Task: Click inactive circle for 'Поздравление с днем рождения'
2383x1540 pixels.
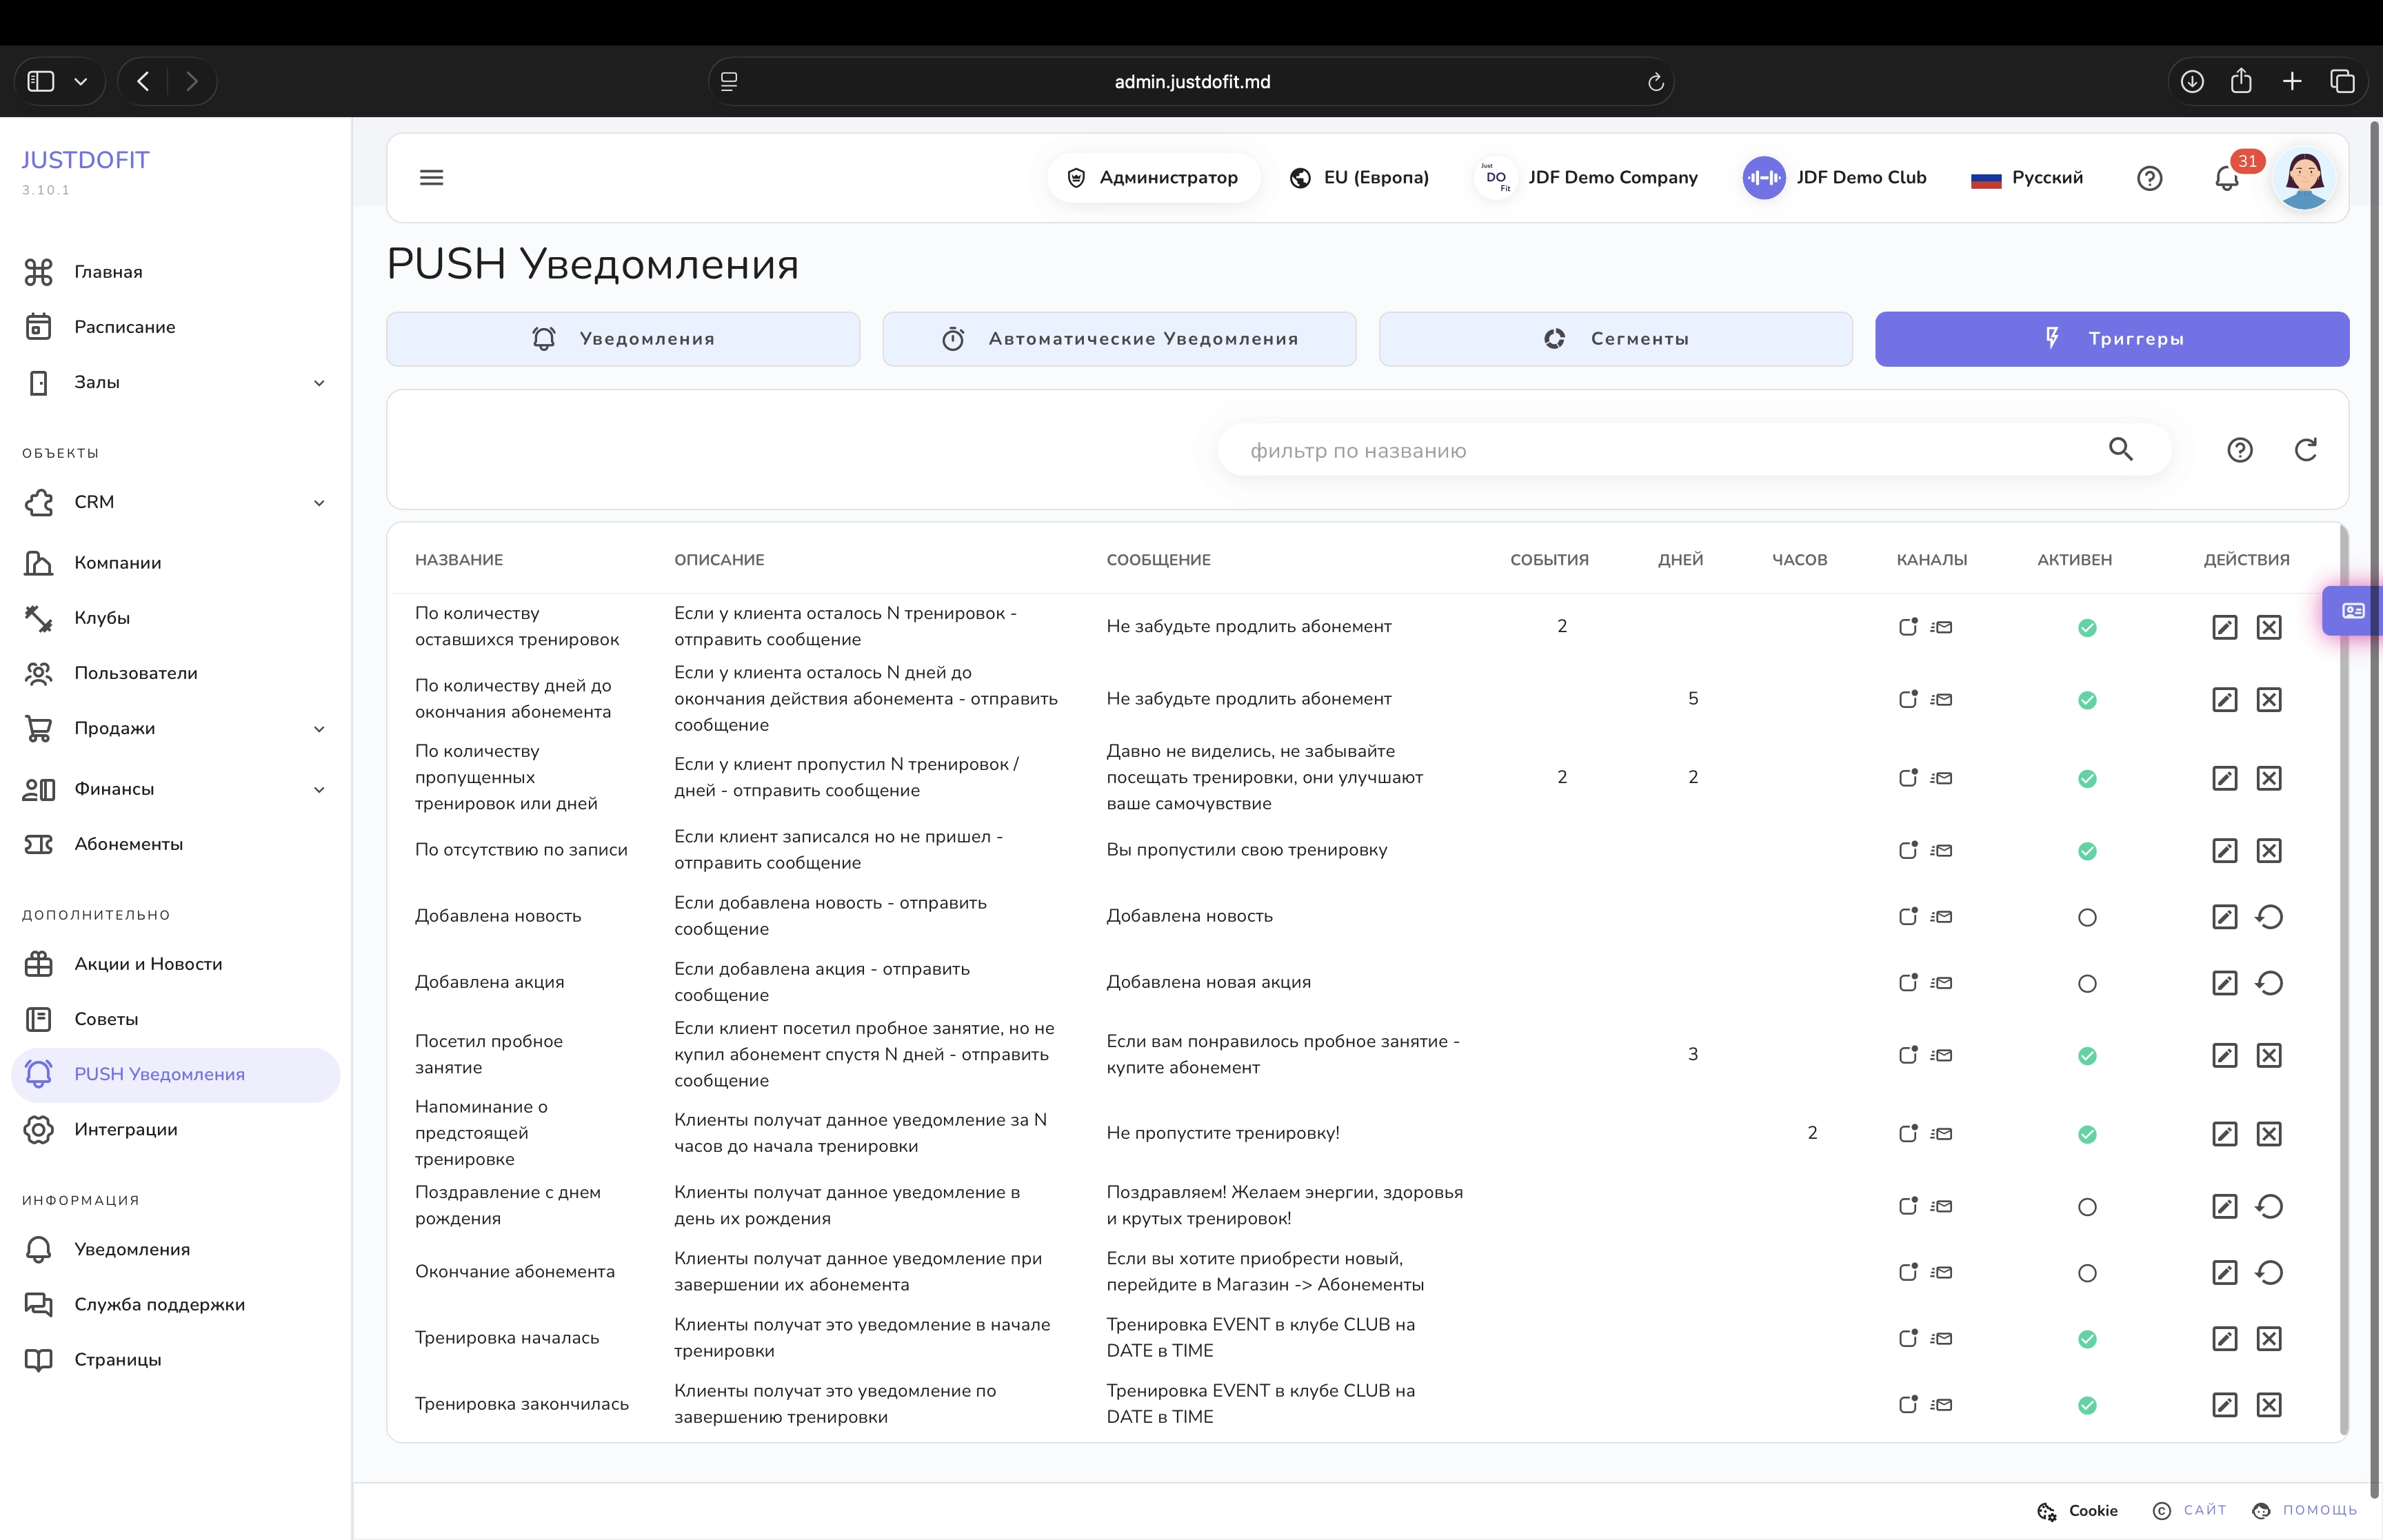Action: pyautogui.click(x=2087, y=1207)
